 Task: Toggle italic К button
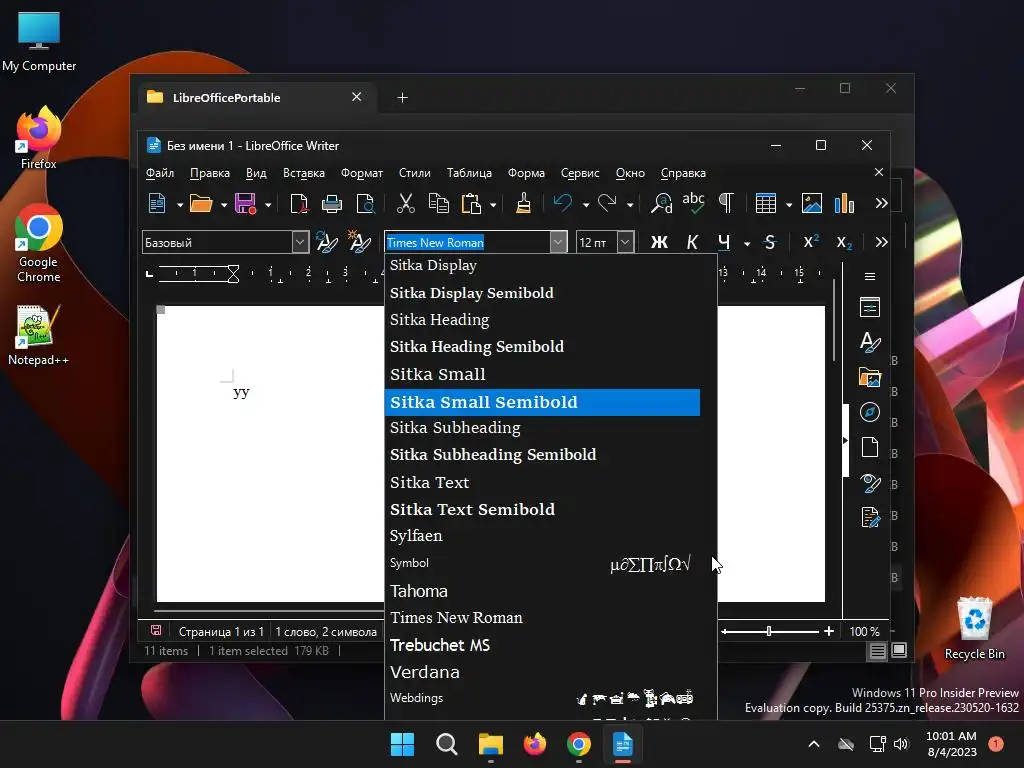692,242
